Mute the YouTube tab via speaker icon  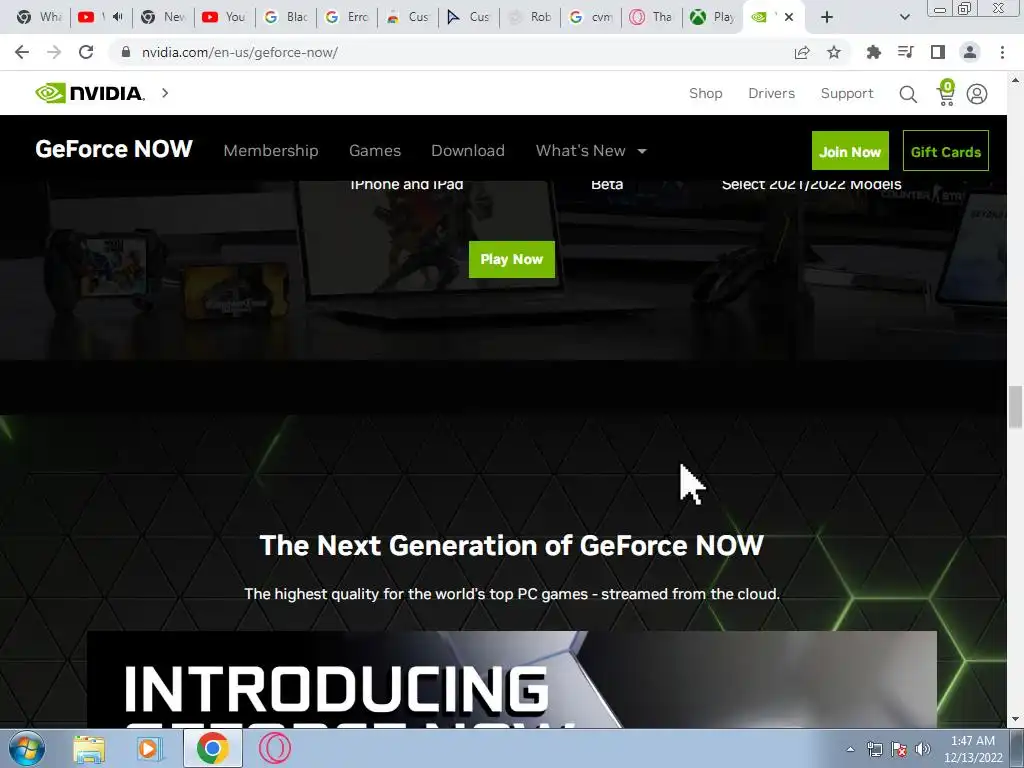tap(118, 17)
